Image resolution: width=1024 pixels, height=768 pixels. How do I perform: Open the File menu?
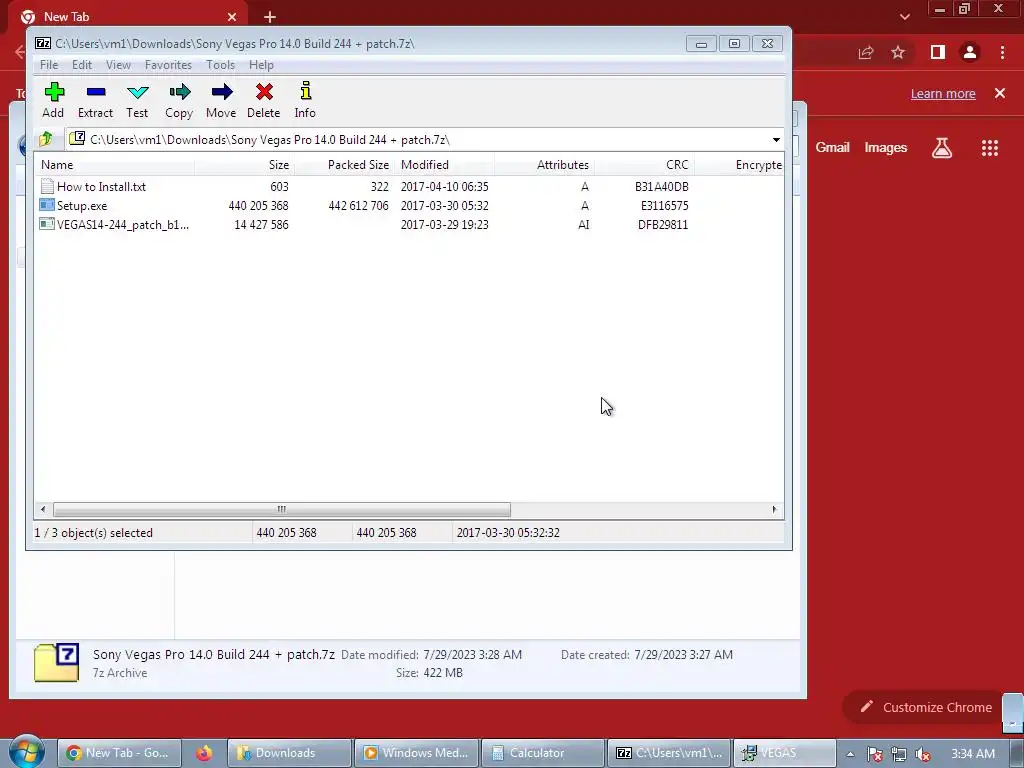(x=49, y=65)
